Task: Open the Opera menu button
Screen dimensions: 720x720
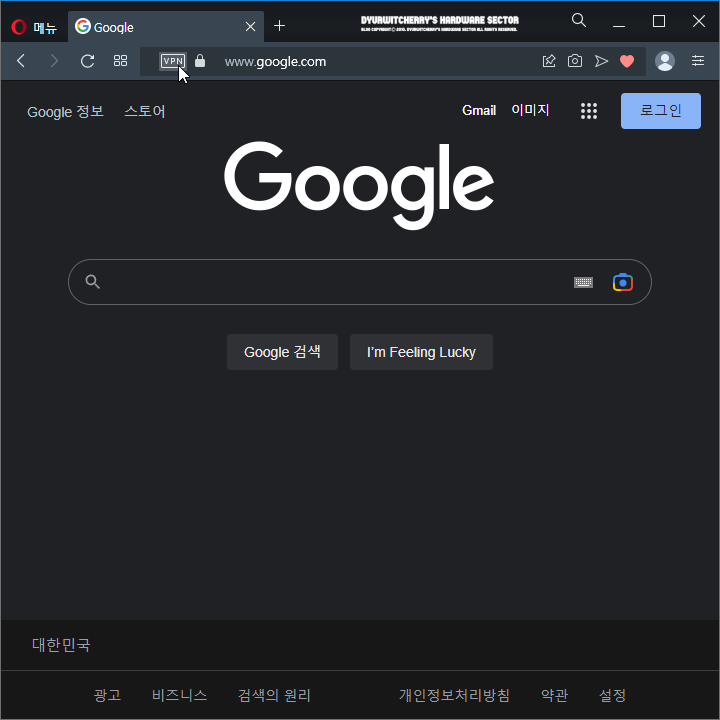Action: pos(34,27)
